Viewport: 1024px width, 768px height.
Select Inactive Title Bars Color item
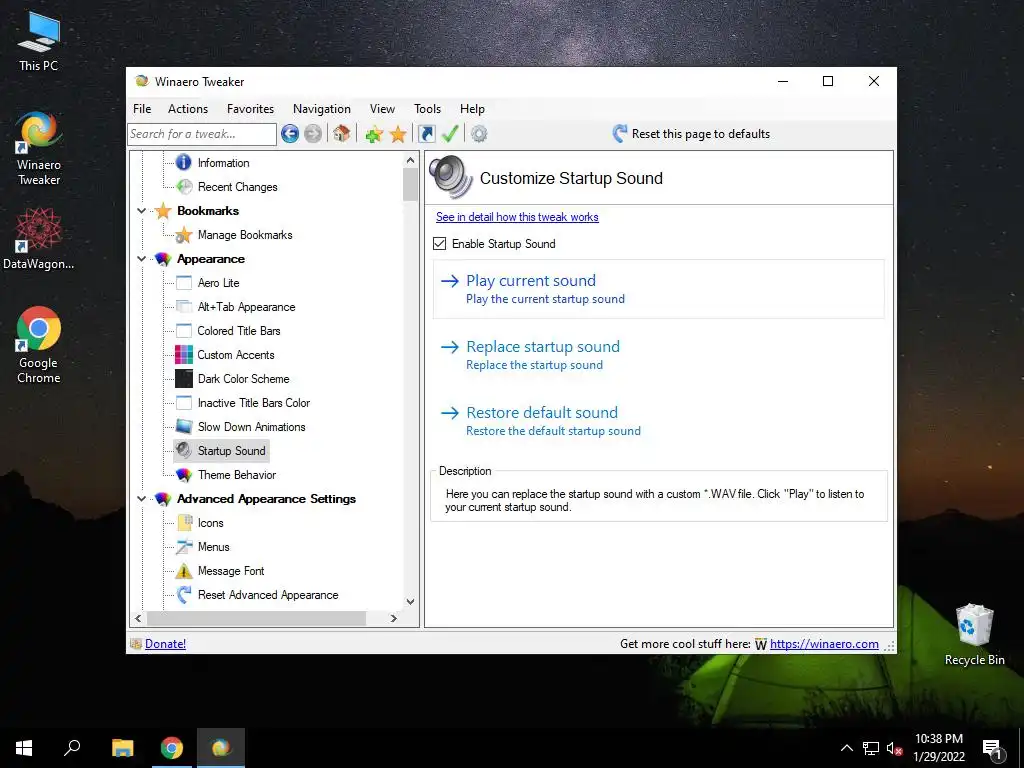tap(253, 403)
